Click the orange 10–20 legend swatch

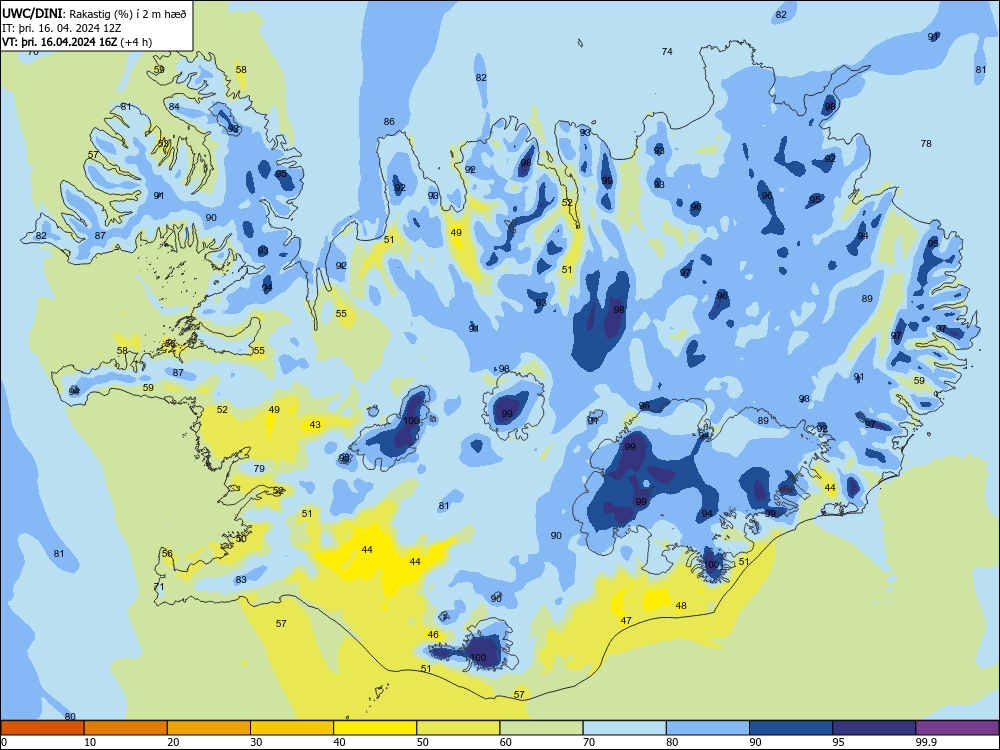[x=126, y=728]
